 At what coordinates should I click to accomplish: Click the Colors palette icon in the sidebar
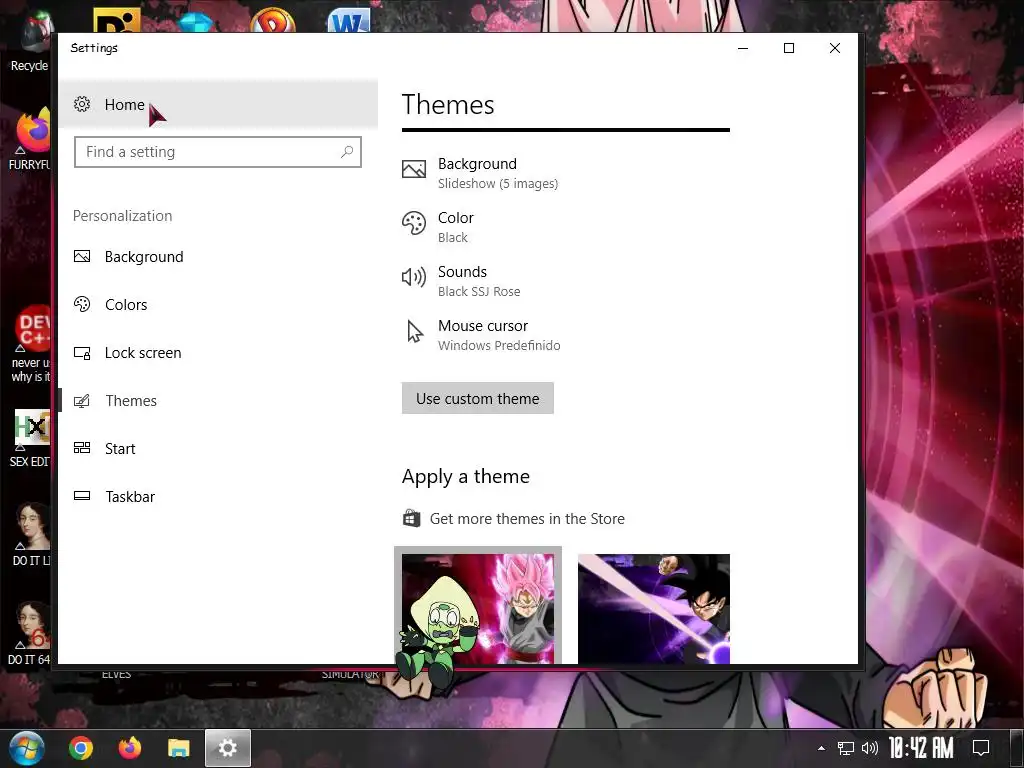pyautogui.click(x=82, y=304)
